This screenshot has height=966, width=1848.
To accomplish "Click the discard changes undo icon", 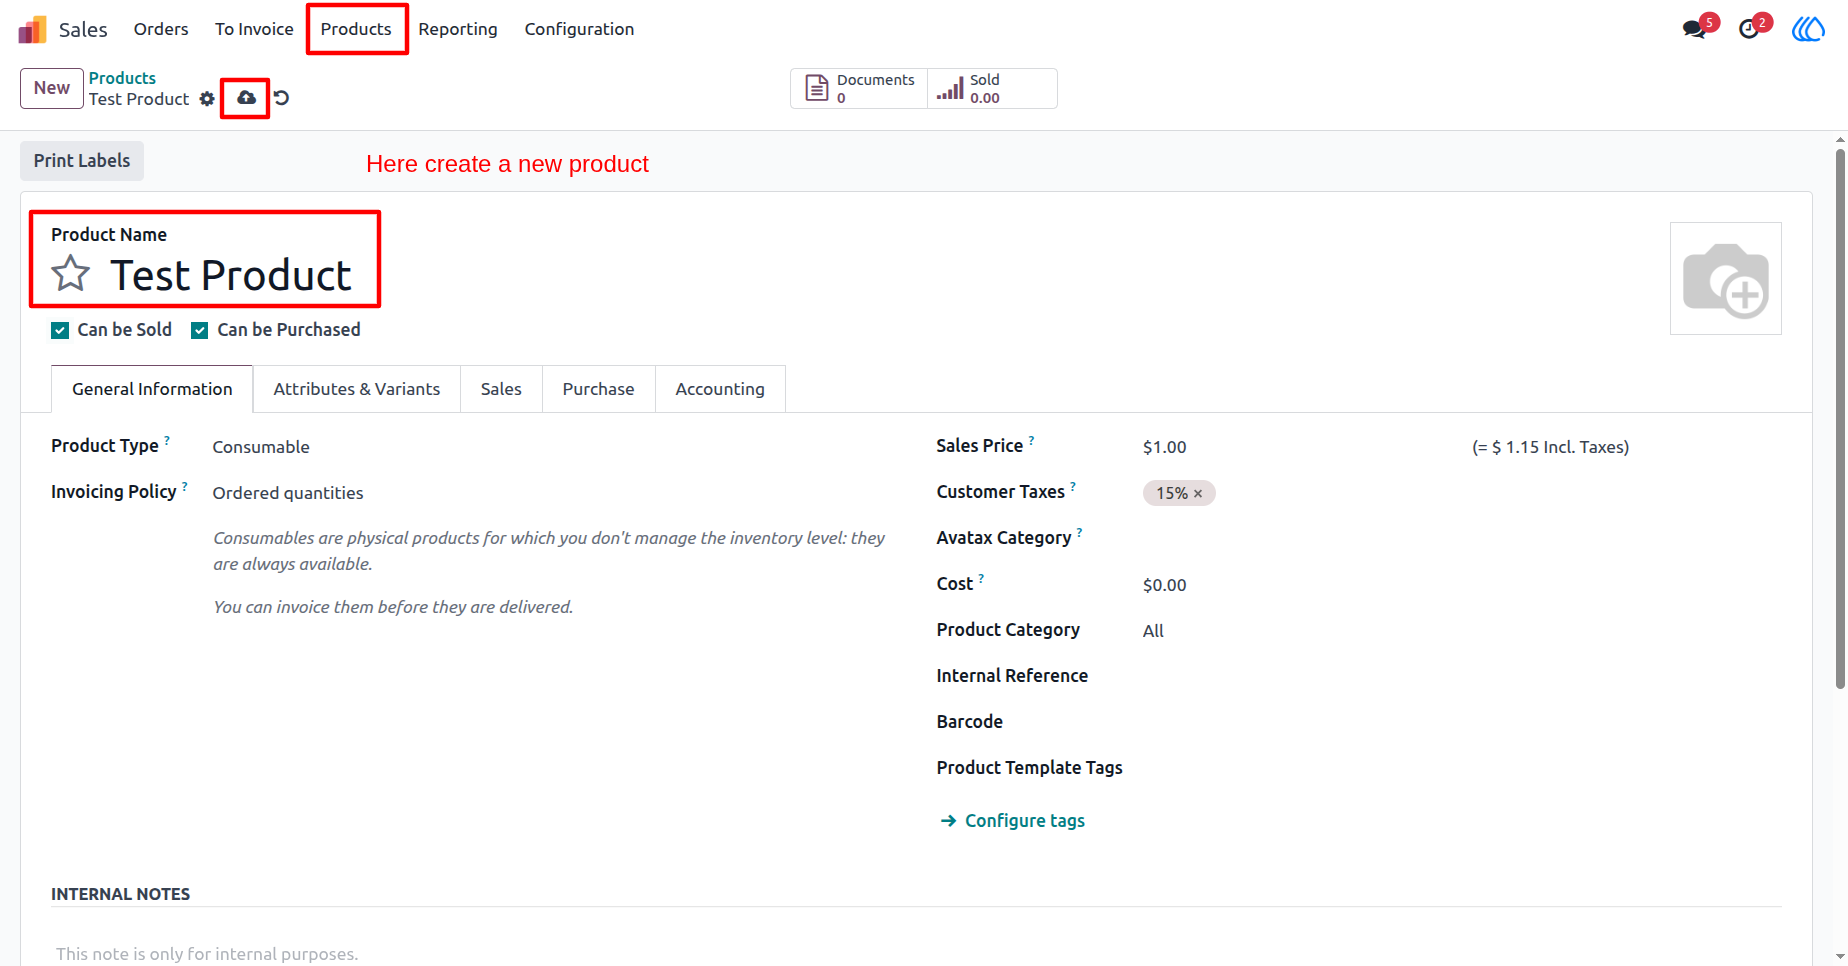I will click(x=282, y=98).
